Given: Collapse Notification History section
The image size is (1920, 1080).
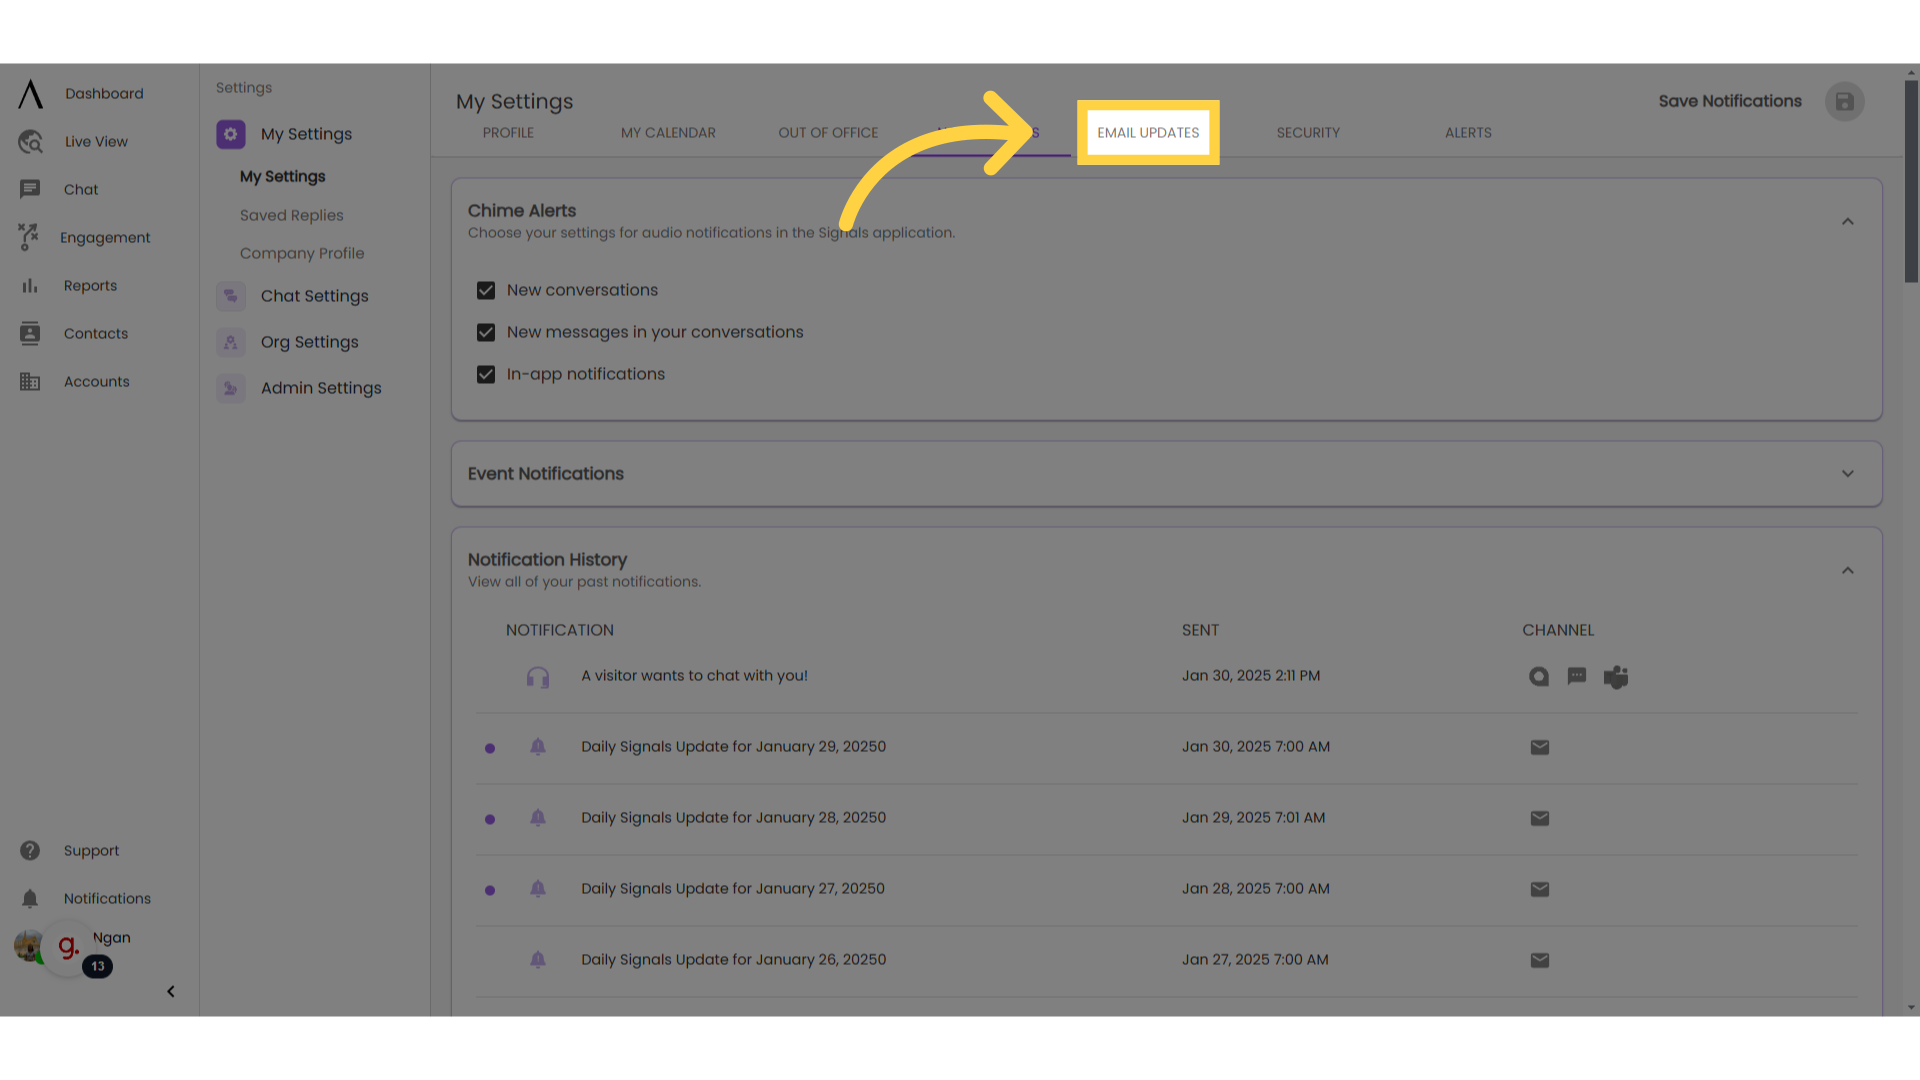Looking at the screenshot, I should click(x=1847, y=570).
